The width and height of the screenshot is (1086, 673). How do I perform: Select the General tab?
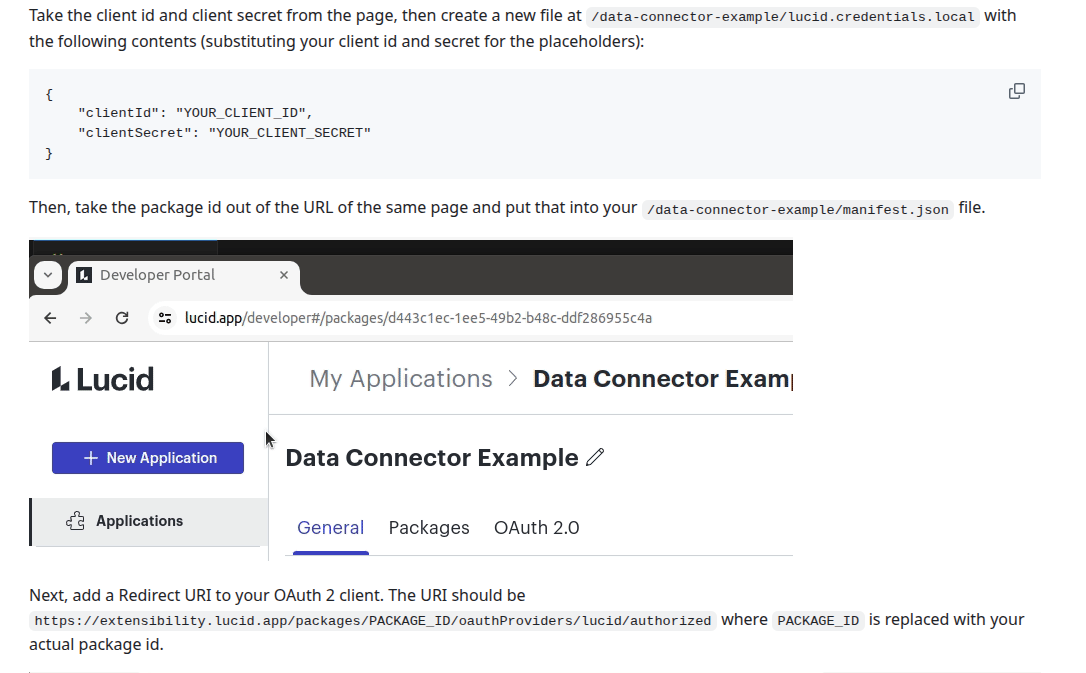tap(330, 528)
